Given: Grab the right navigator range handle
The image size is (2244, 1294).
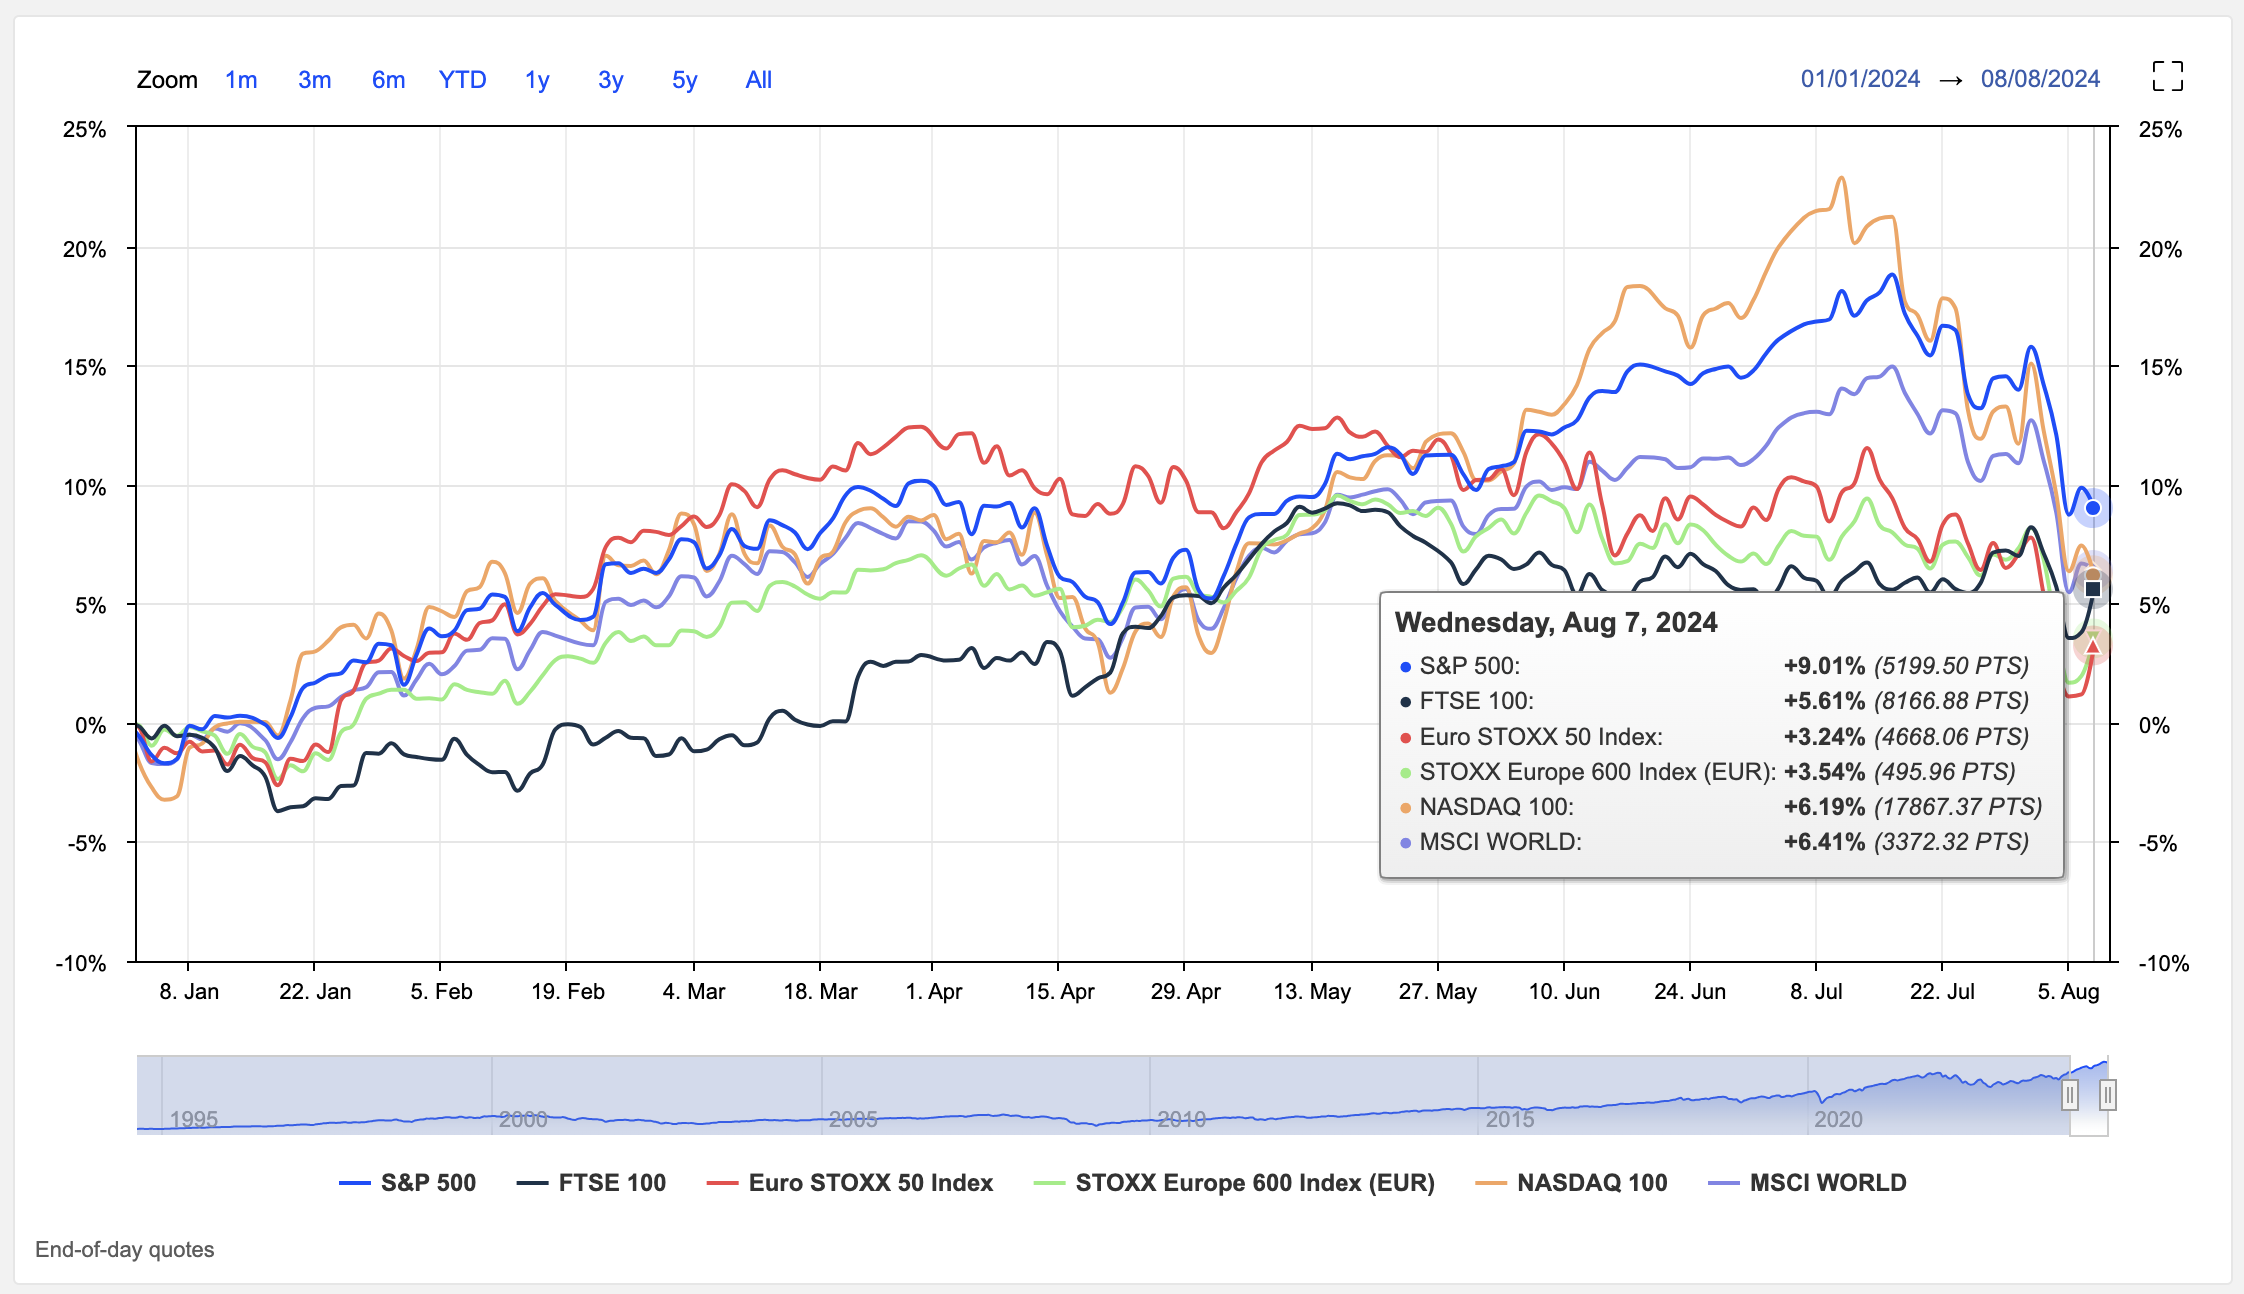Looking at the screenshot, I should [2107, 1095].
